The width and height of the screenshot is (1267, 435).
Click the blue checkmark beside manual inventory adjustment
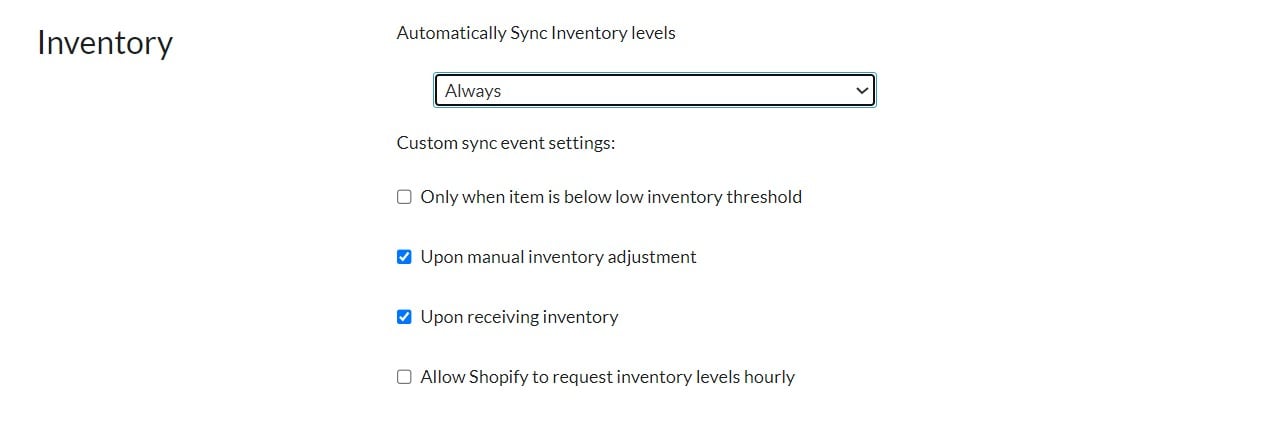tap(404, 257)
